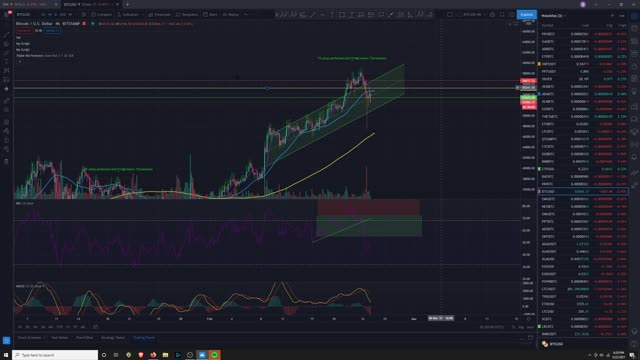Image resolution: width=640 pixels, height=360 pixels.
Task: Open the File Explorer taskbar icon
Action: click(165, 355)
